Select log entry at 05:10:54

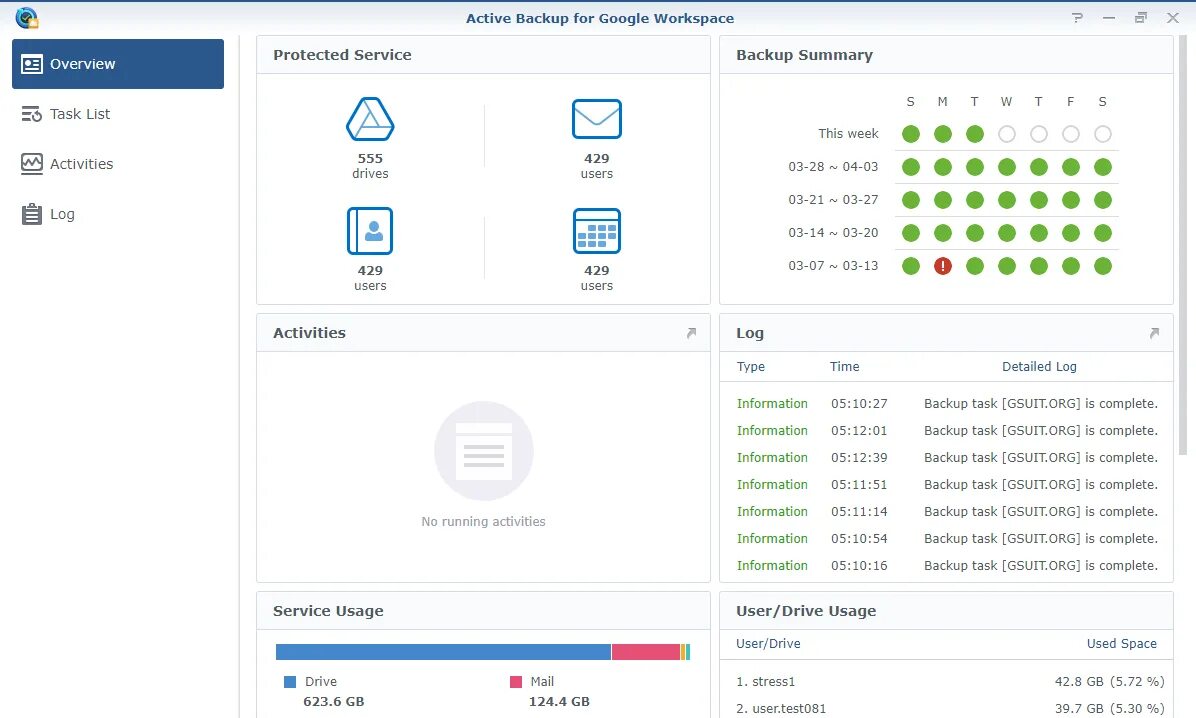click(x=947, y=539)
